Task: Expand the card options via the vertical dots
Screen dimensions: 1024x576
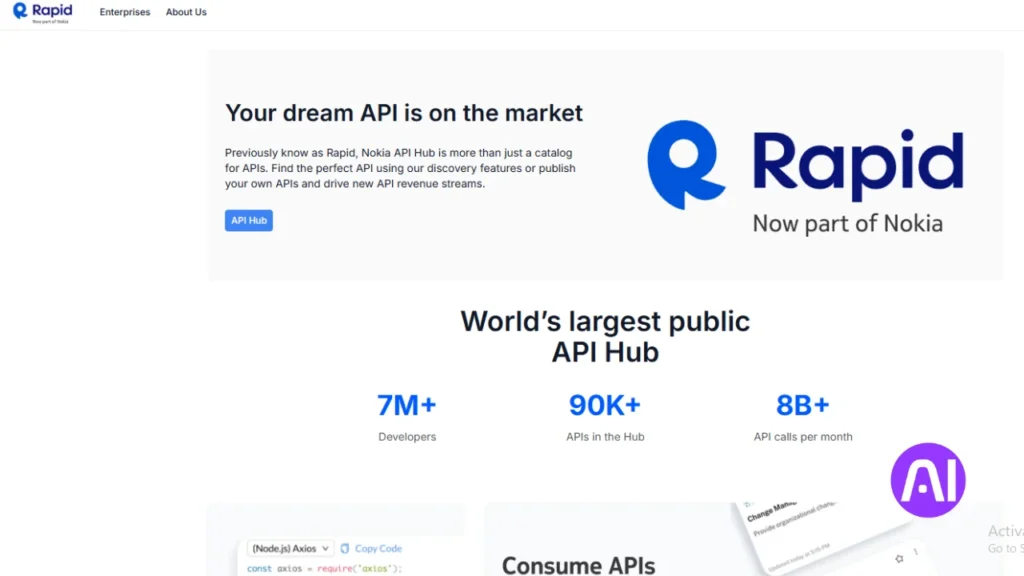Action: tap(916, 551)
